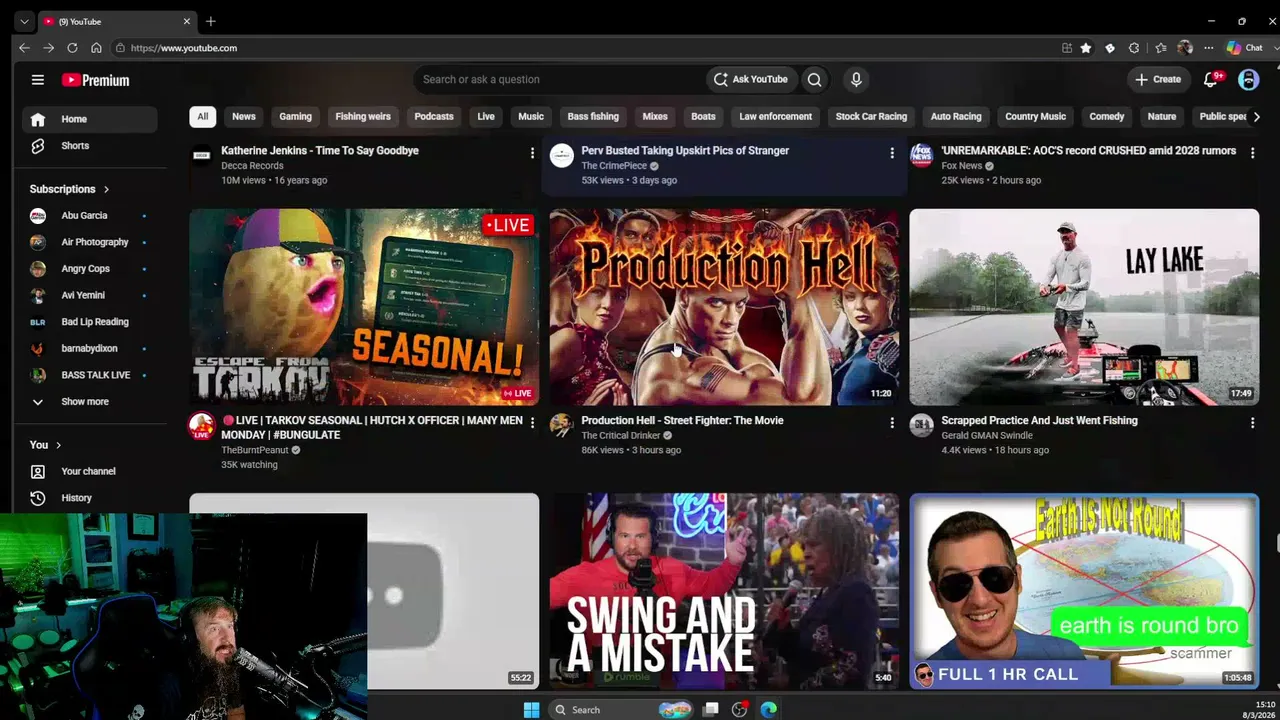
Task: Open options for the Fox News AOC video
Action: click(x=1252, y=153)
